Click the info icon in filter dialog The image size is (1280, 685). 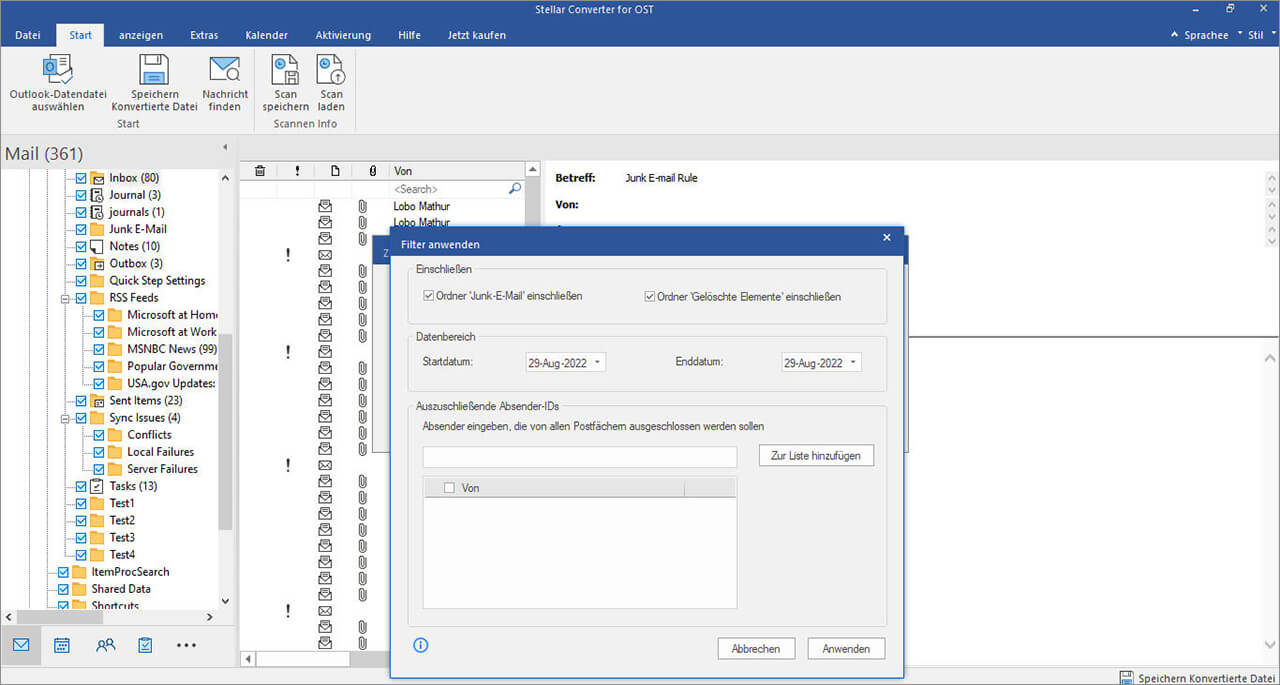tap(421, 645)
